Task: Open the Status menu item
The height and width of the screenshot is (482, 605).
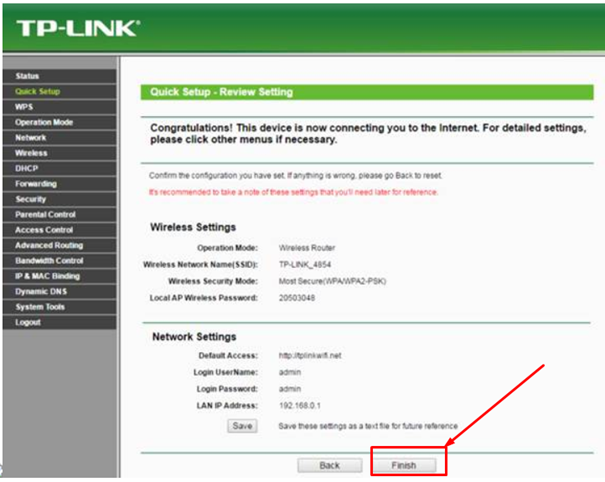Action: click(x=59, y=76)
